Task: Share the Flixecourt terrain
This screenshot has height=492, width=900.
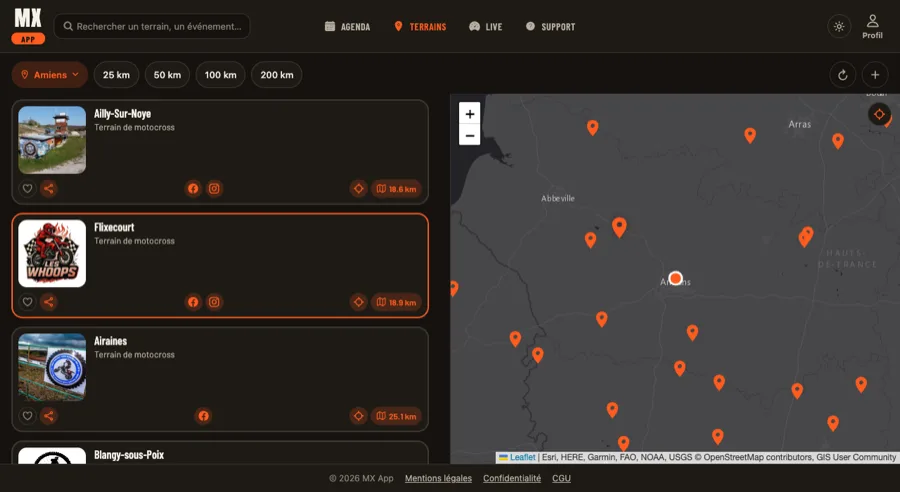Action: pos(49,302)
